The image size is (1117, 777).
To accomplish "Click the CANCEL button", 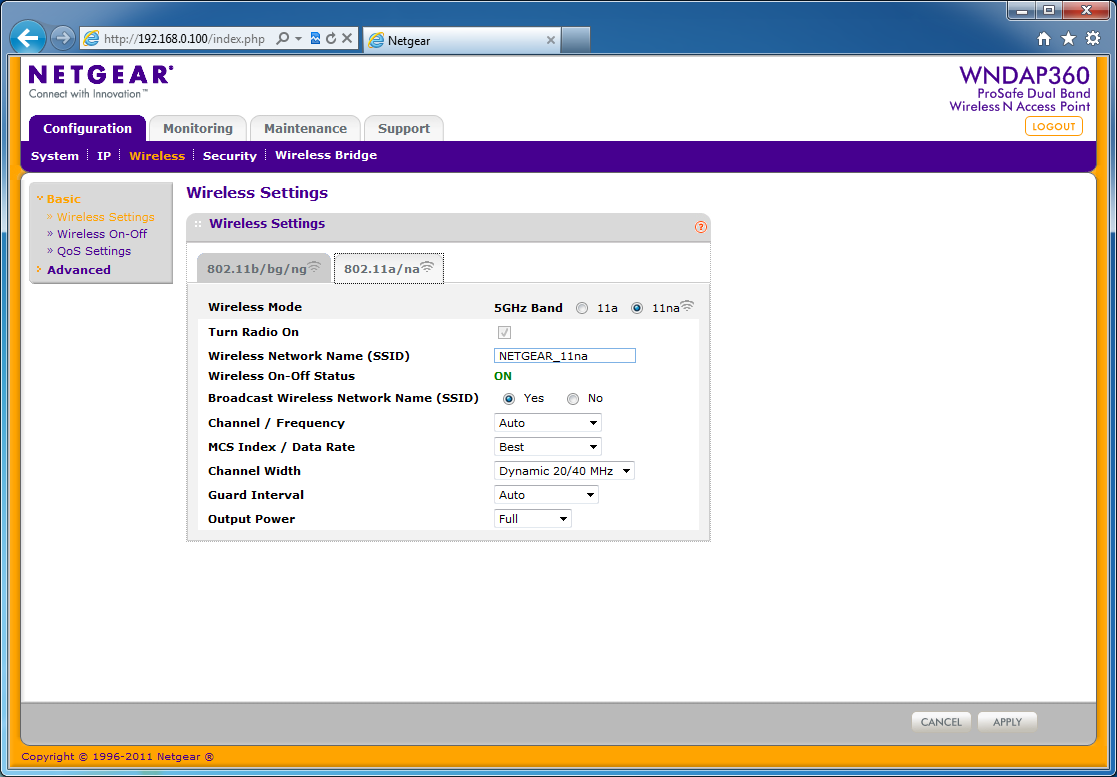I will 941,721.
